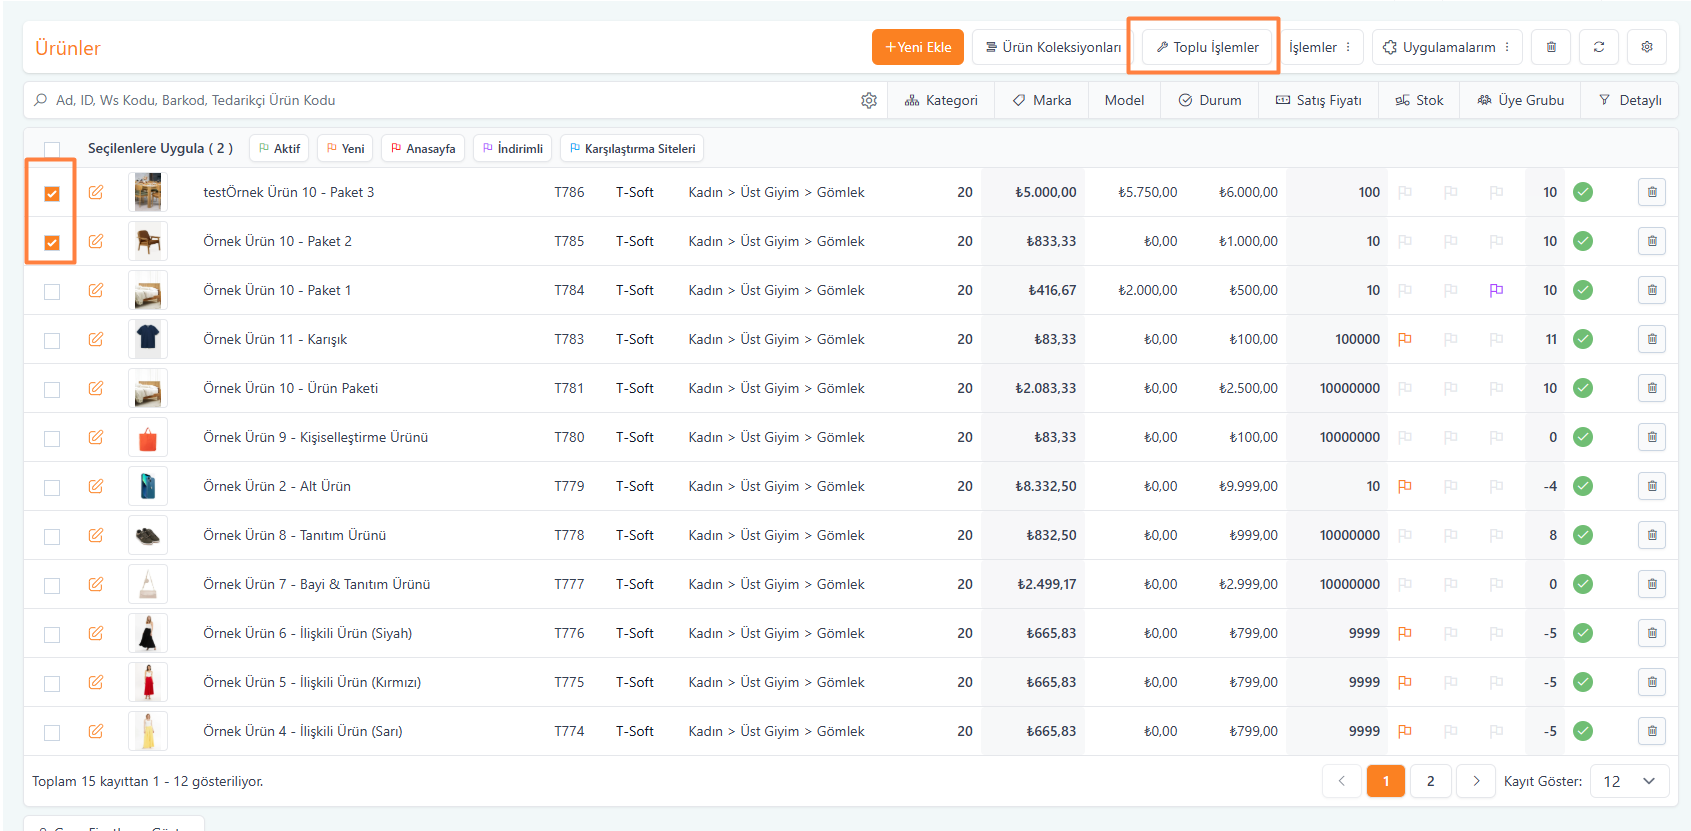1691x831 pixels.
Task: Uncheck testÖrnek Ürün 10 - Paket 3 checkbox
Action: point(52,193)
